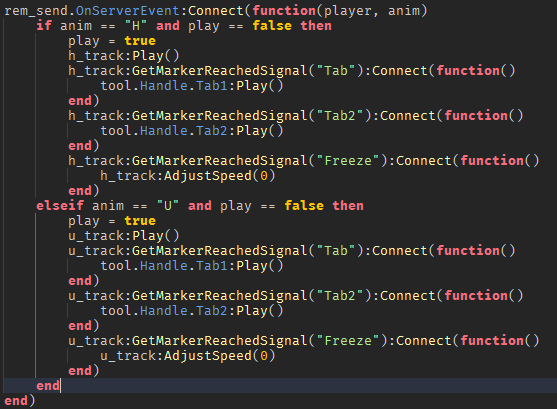Click 'u_track:AdjustSpeed(0)' line
The image size is (557, 409).
click(188, 356)
